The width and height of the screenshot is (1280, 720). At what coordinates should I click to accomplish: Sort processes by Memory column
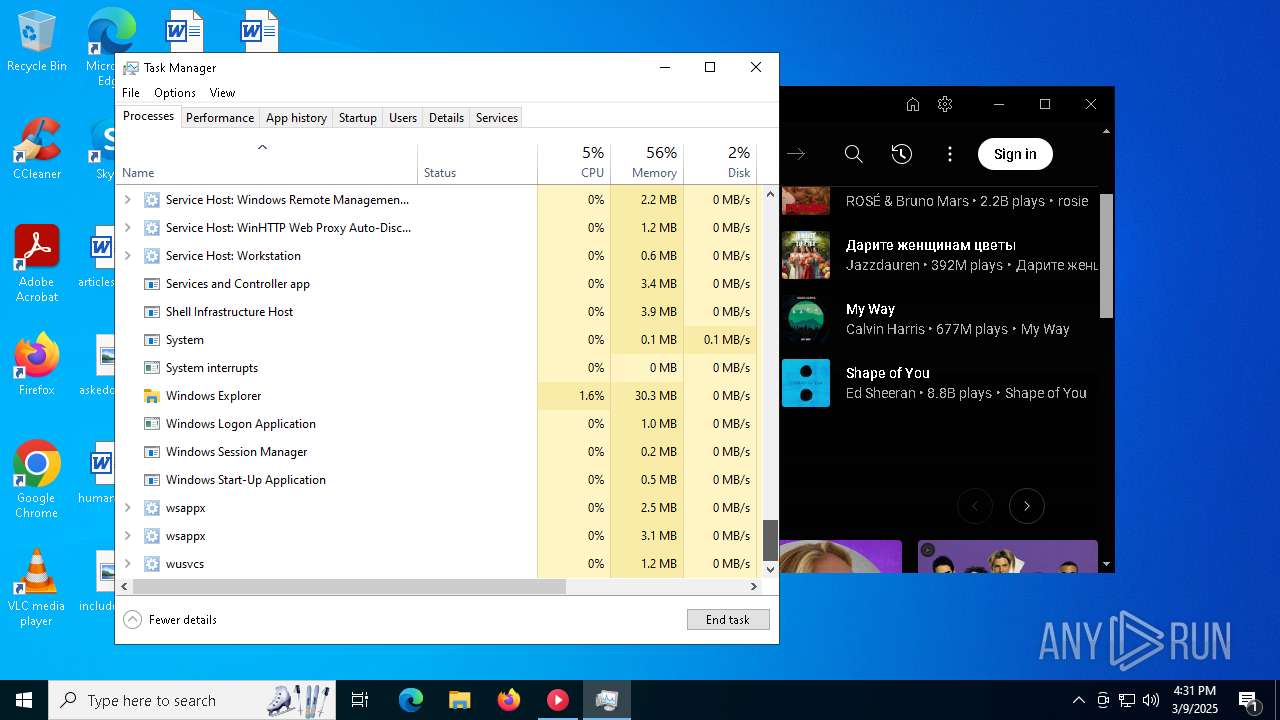click(647, 164)
